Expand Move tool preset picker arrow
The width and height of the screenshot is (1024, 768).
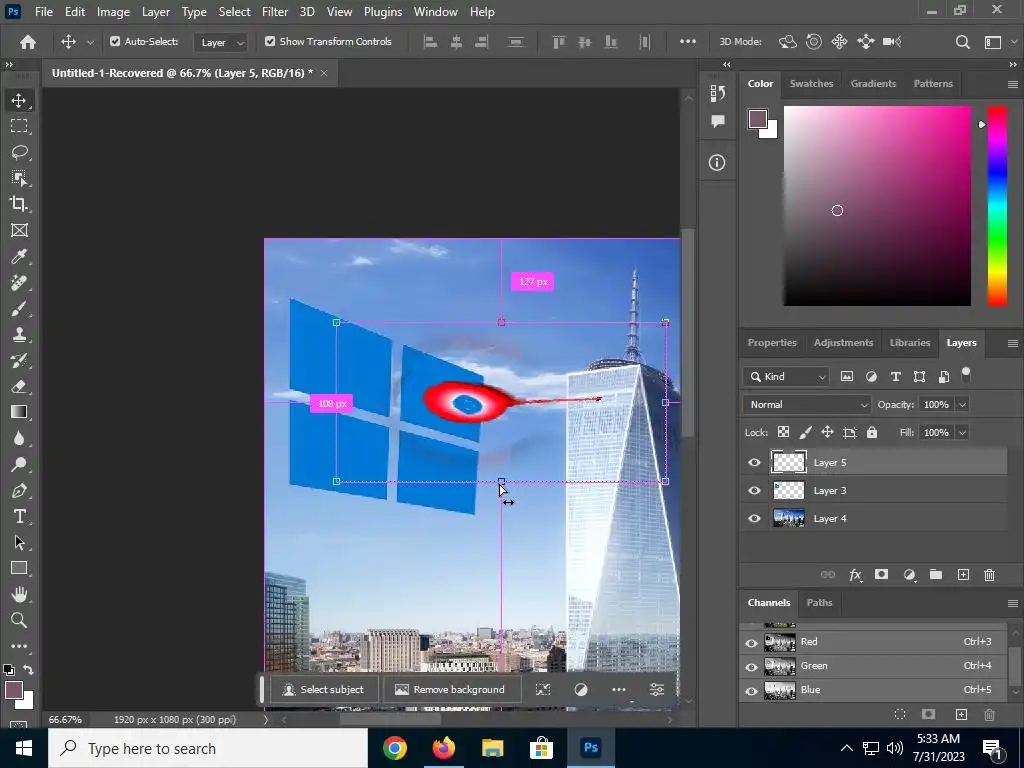click(90, 42)
